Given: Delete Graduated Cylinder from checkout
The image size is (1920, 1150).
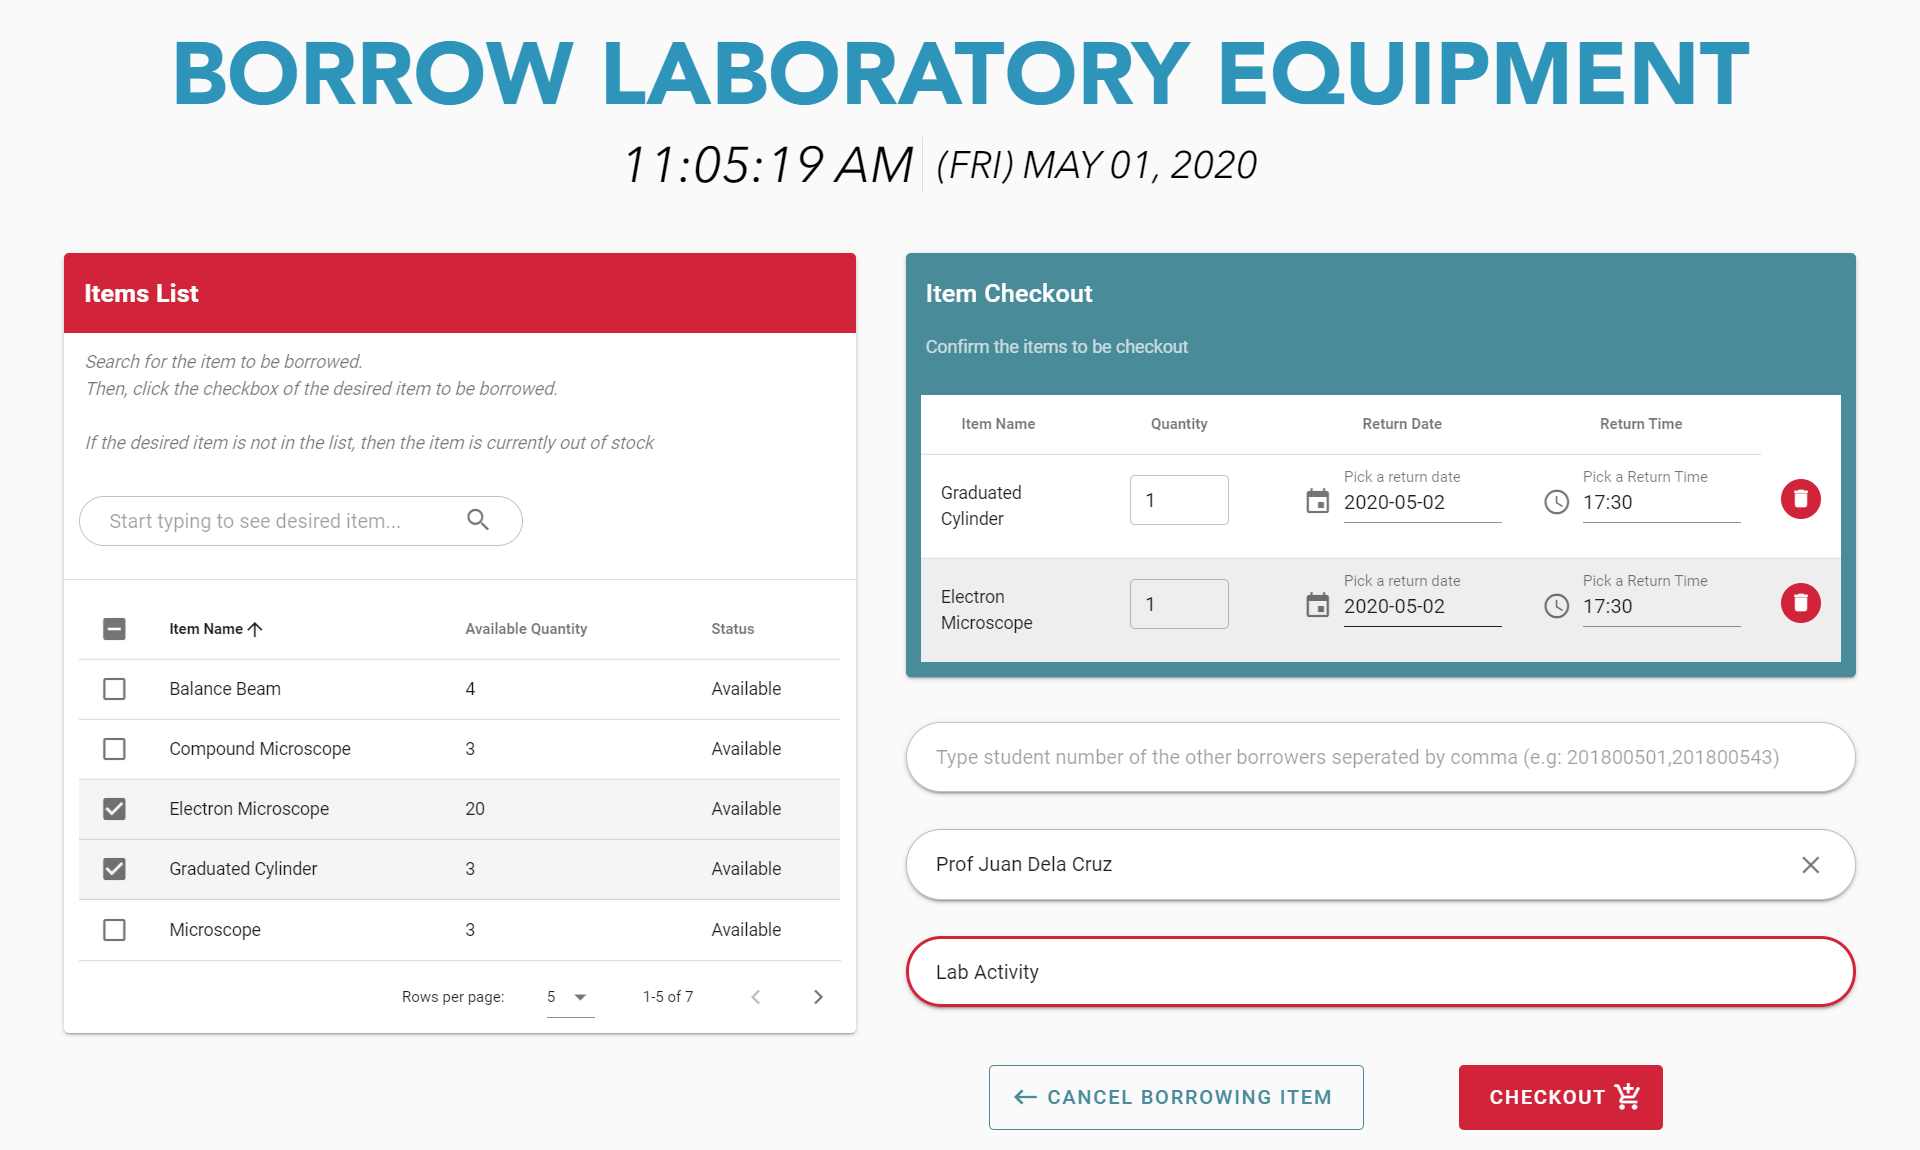Looking at the screenshot, I should click(x=1800, y=499).
